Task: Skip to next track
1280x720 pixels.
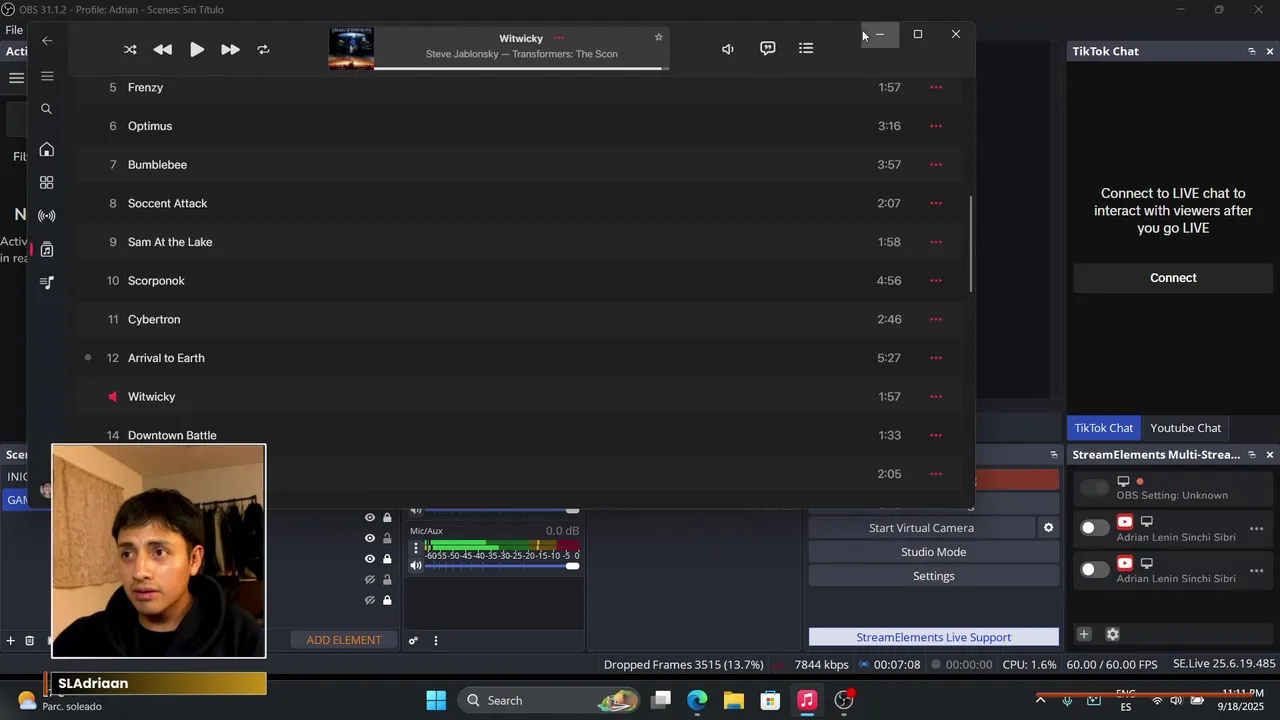Action: (x=230, y=49)
